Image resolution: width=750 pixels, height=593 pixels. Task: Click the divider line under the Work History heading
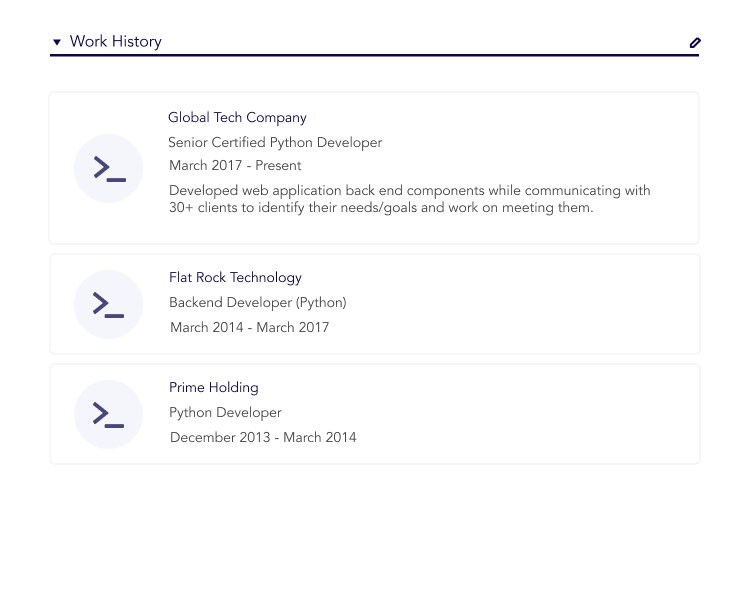click(374, 56)
